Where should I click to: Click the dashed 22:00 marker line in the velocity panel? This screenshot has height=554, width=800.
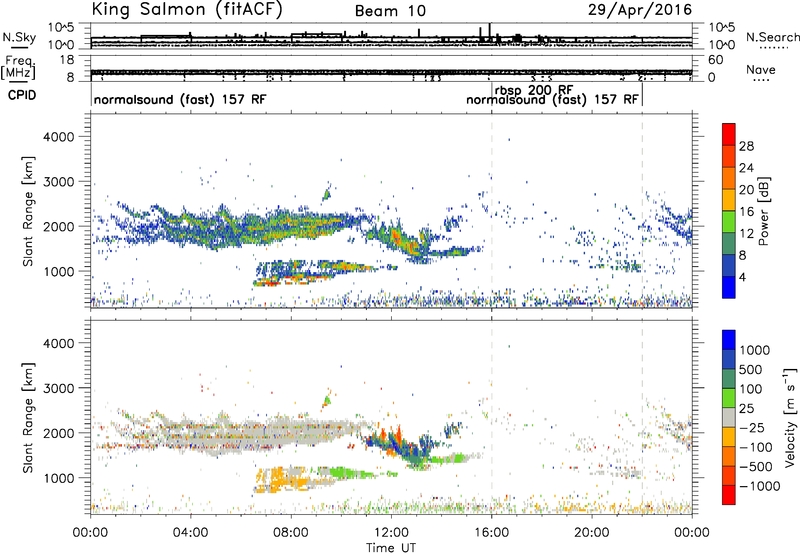642,417
